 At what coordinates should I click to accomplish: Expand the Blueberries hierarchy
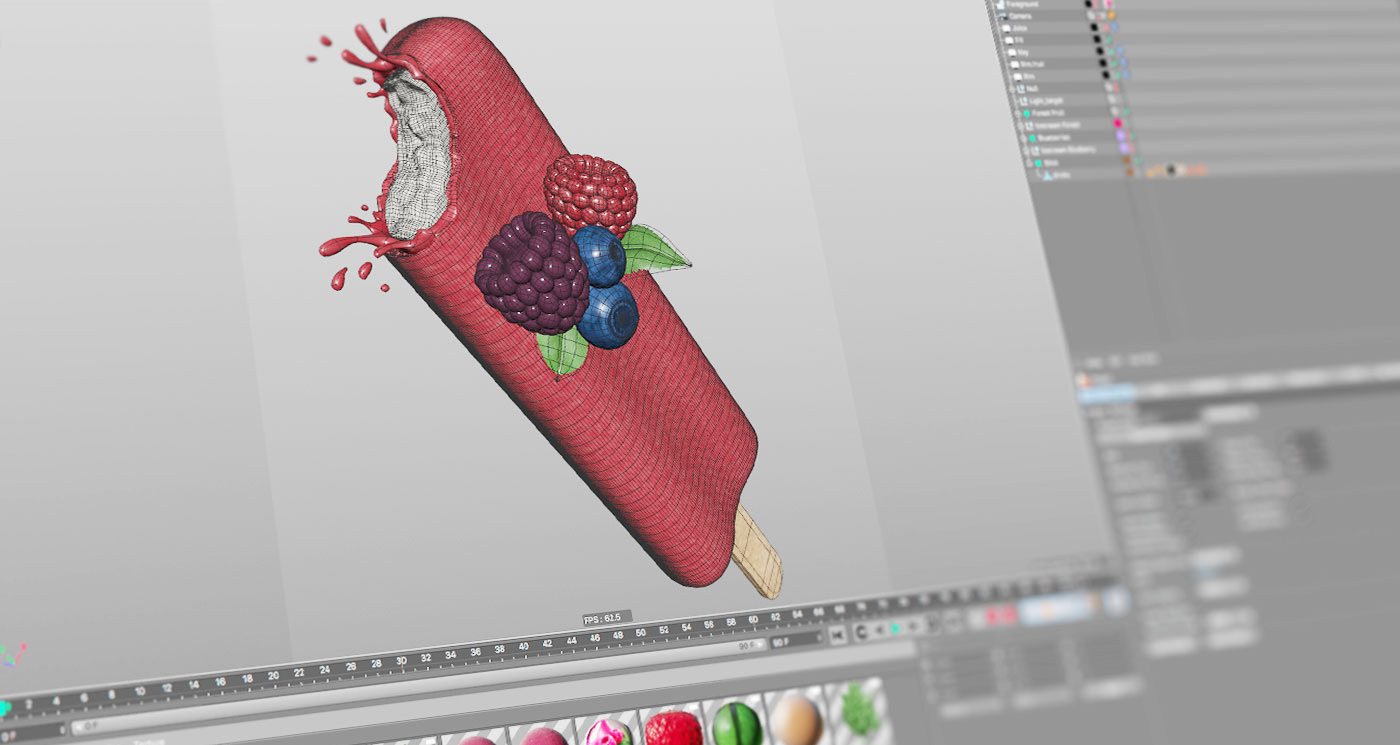pyautogui.click(x=1024, y=138)
